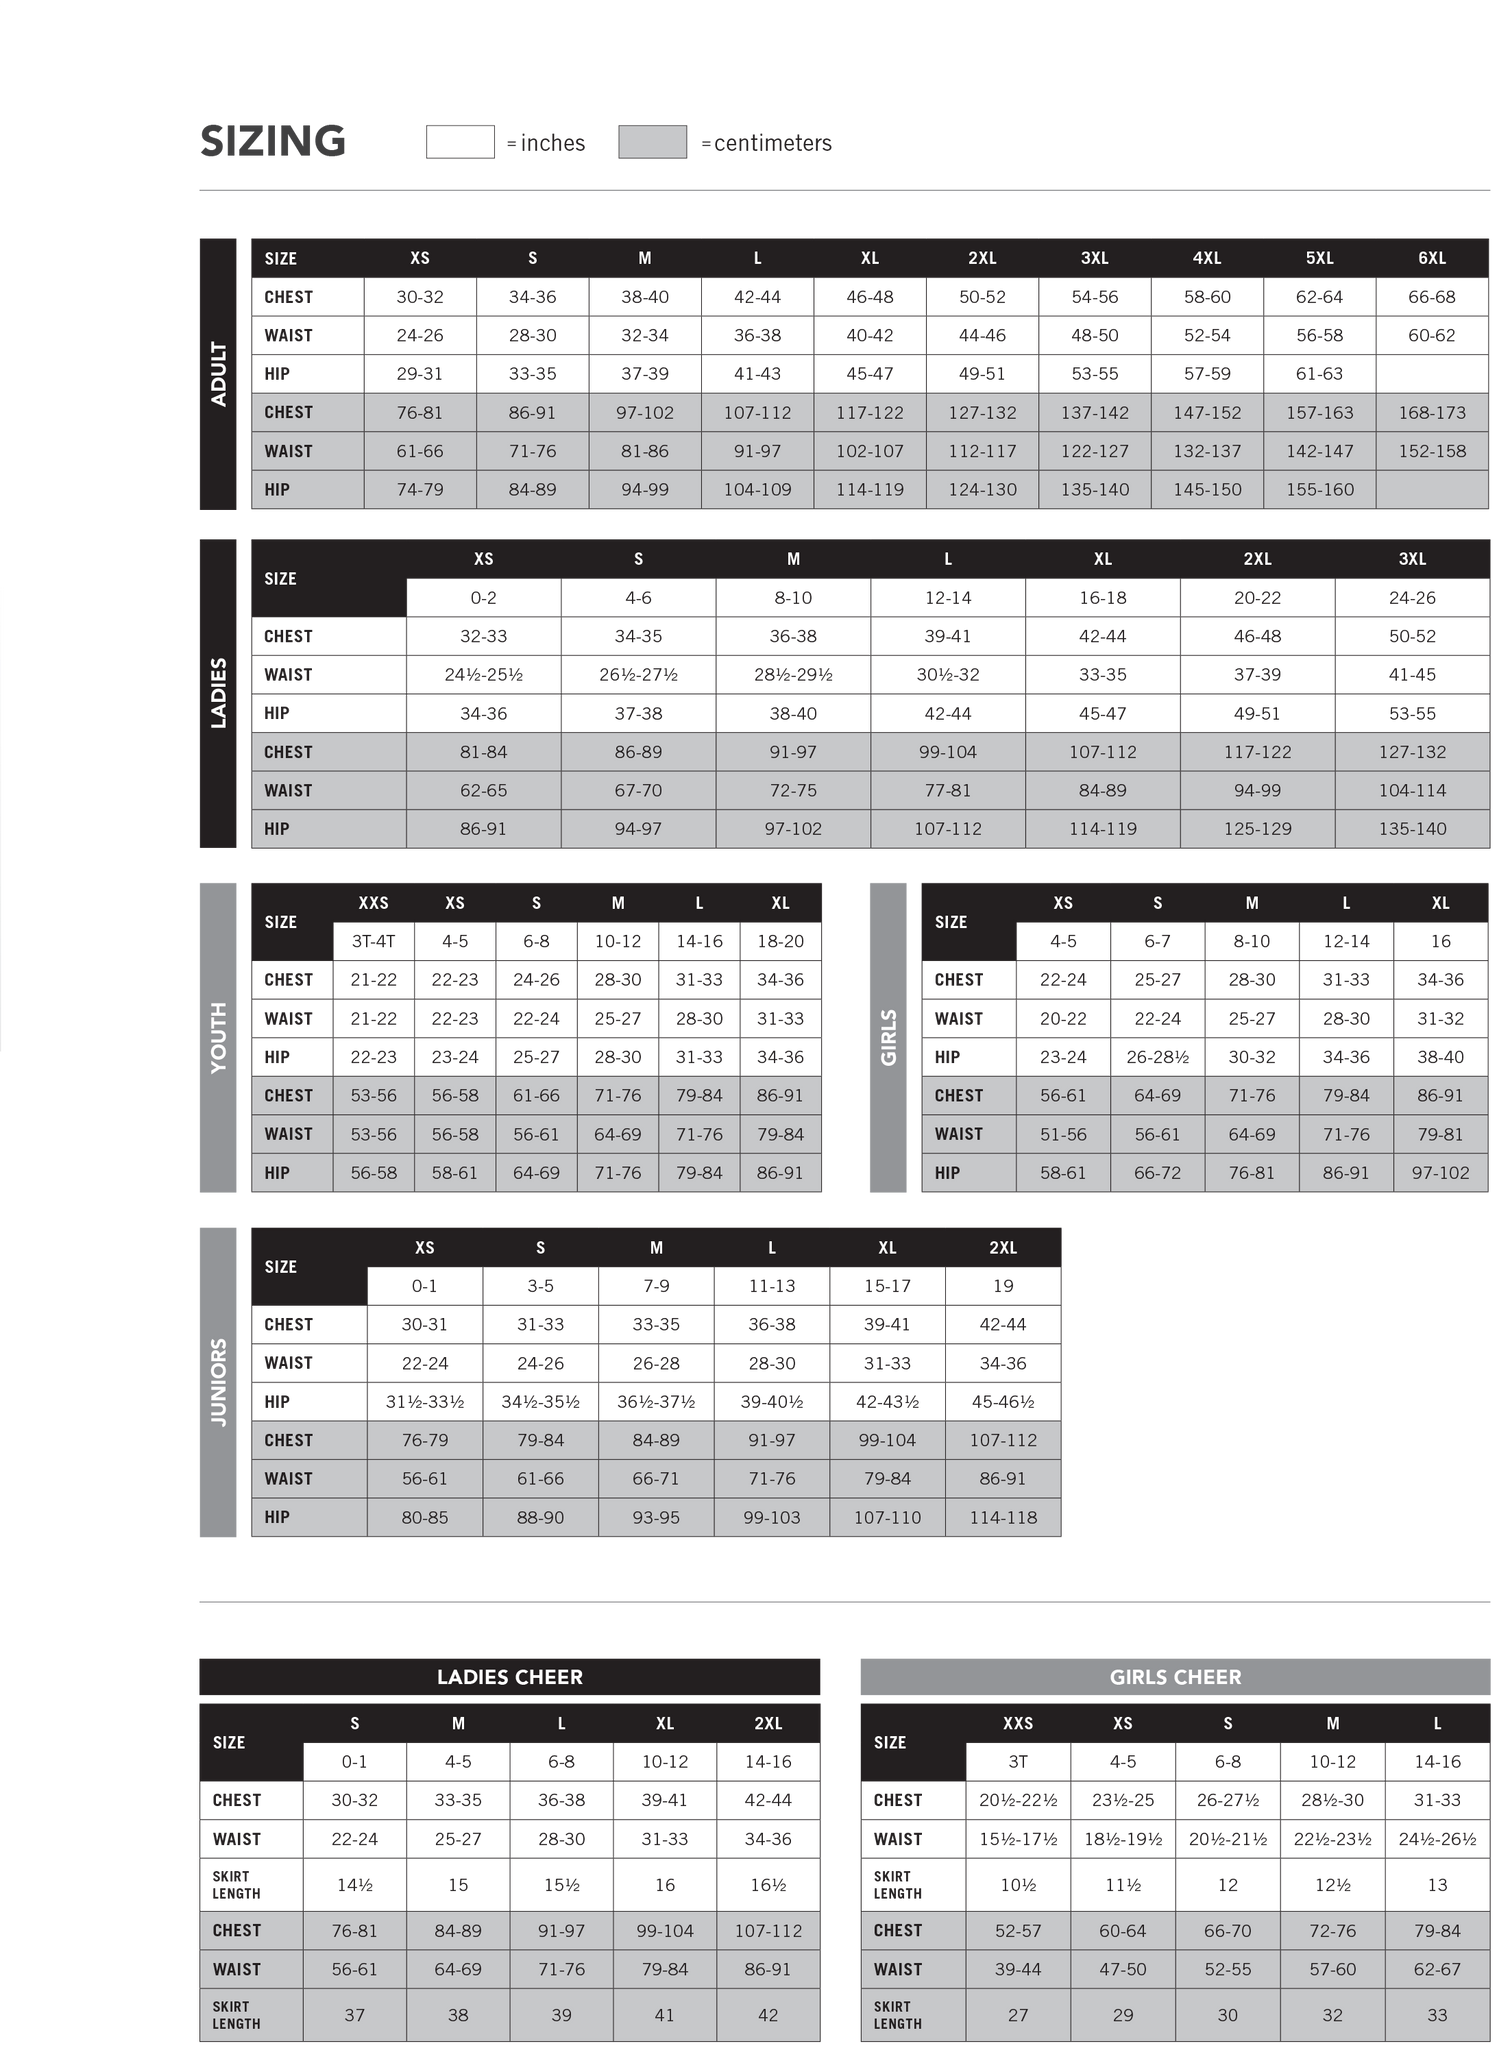This screenshot has width=1497, height=2048.
Task: Click Girls Cheer chest cell '28½-30'
Action: (x=1332, y=1800)
